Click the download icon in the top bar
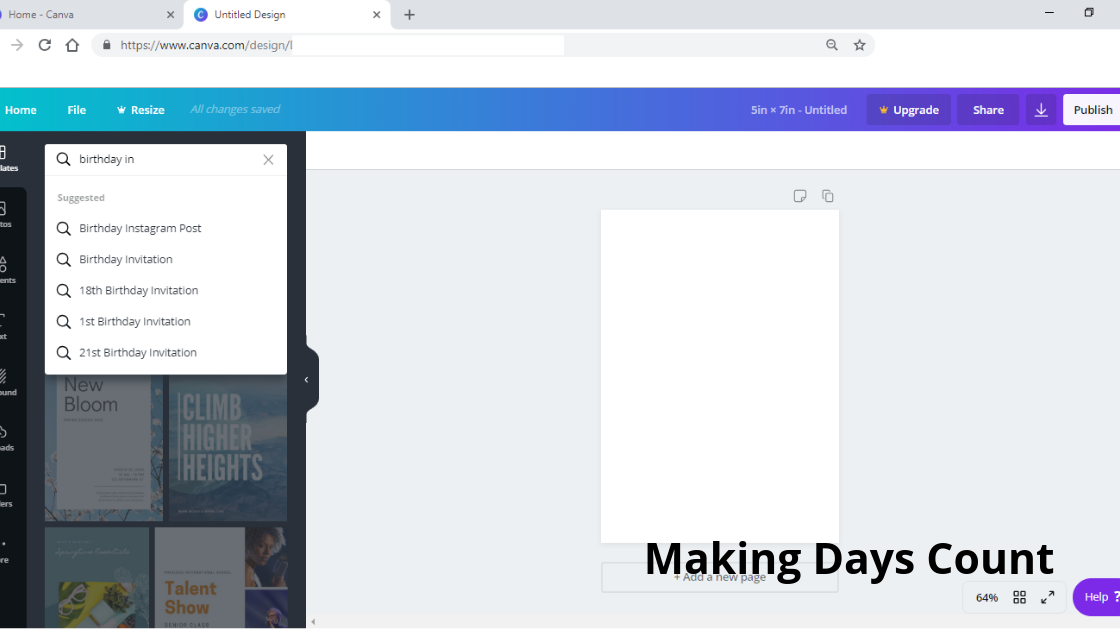 click(1041, 110)
